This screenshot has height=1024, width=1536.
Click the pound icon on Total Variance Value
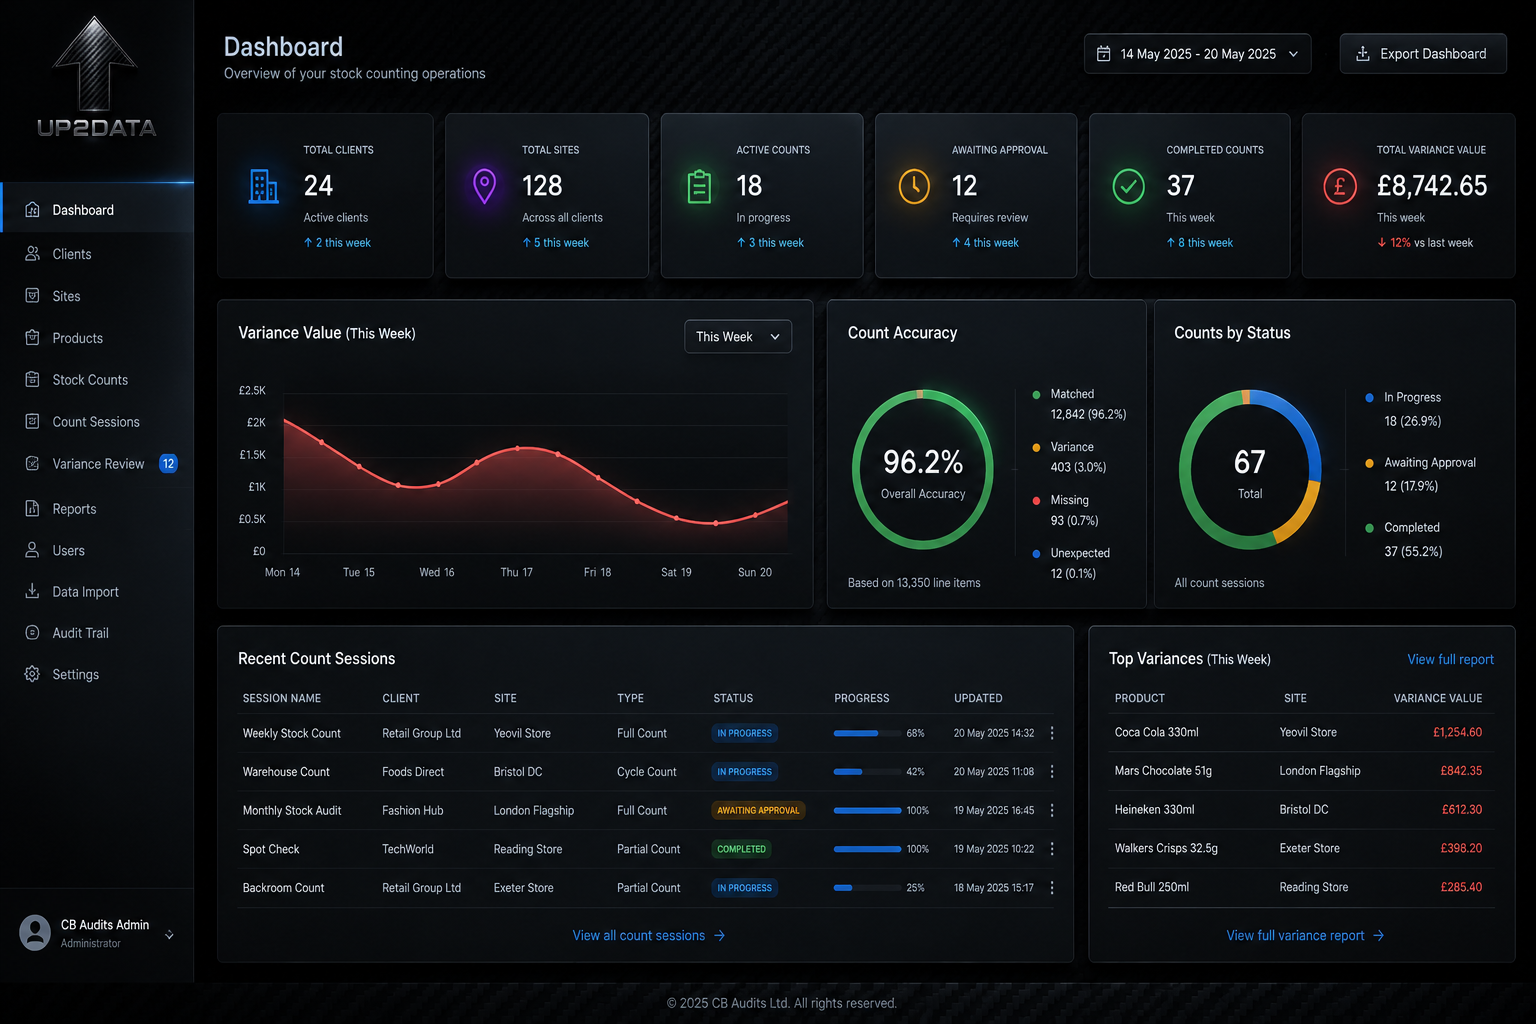point(1340,186)
